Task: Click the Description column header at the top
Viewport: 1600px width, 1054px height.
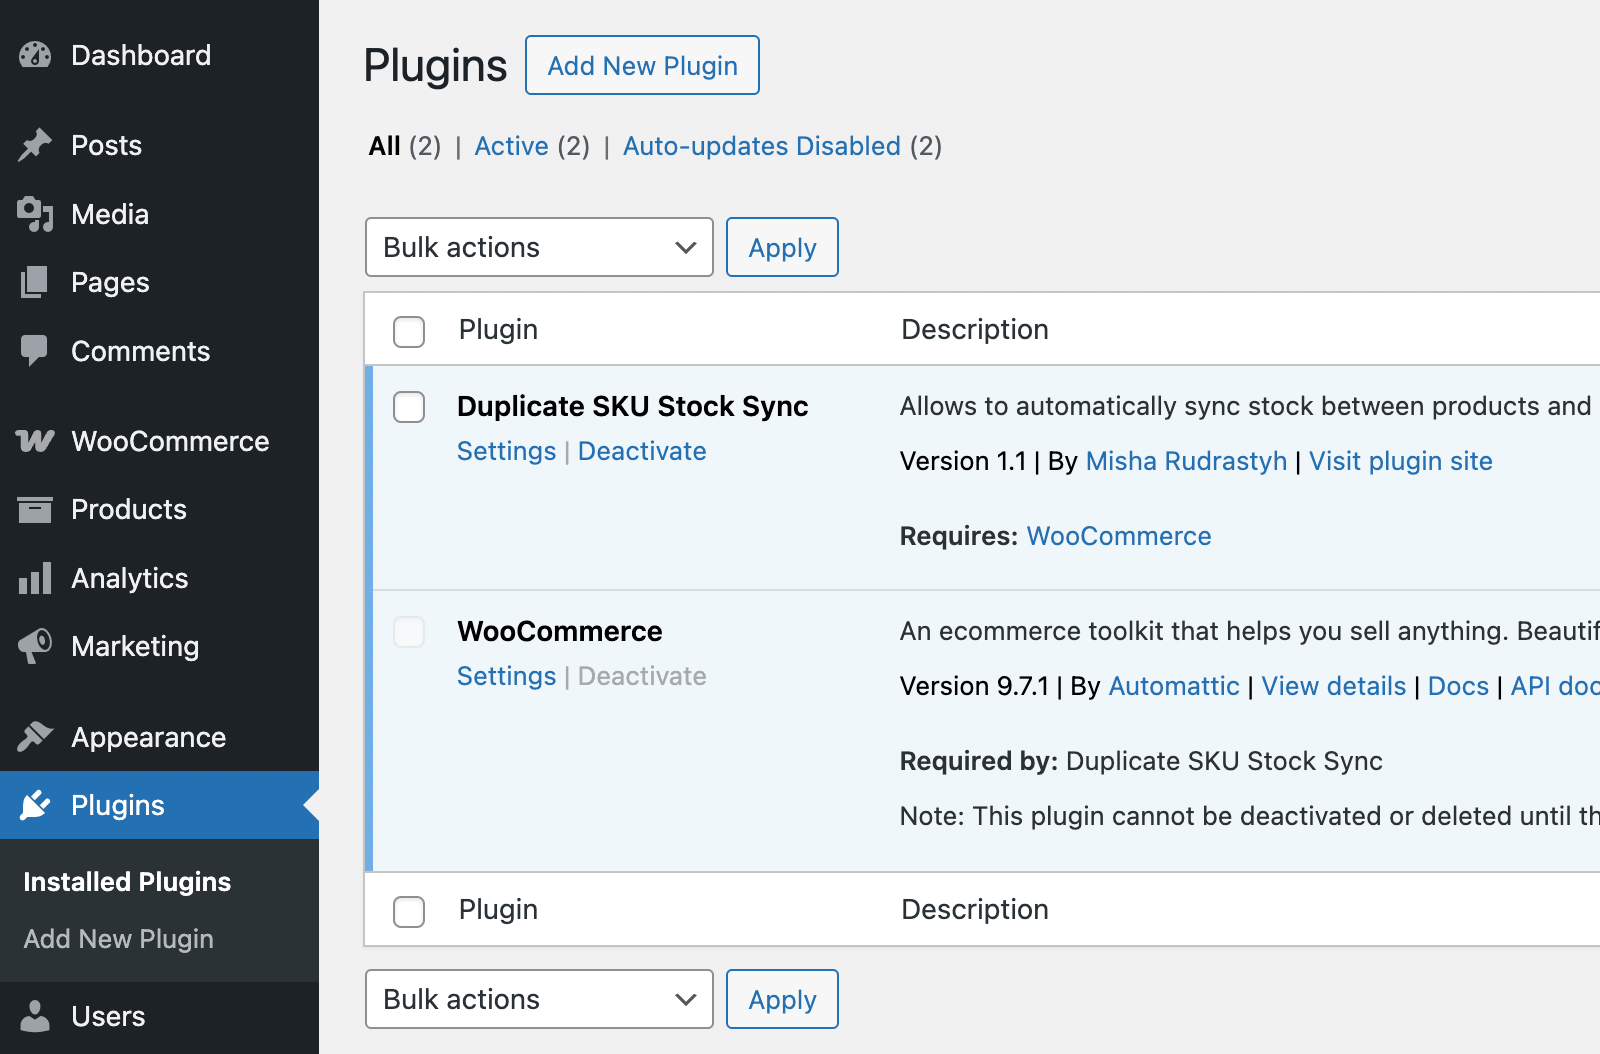Action: click(975, 329)
